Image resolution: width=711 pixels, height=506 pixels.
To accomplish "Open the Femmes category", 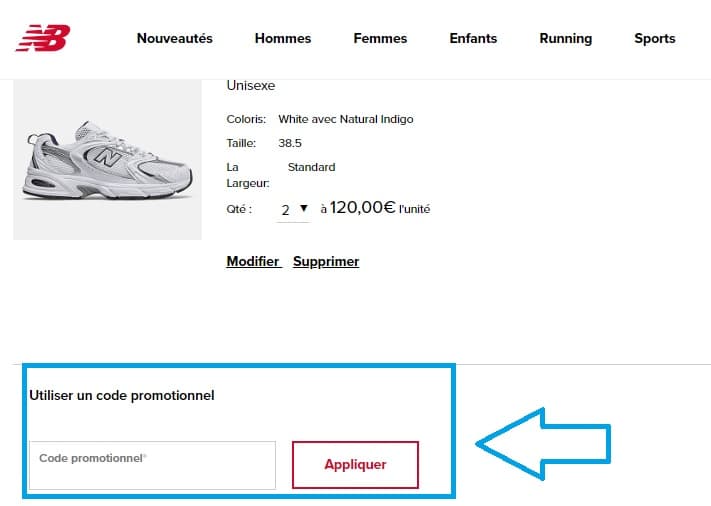I will coord(380,39).
